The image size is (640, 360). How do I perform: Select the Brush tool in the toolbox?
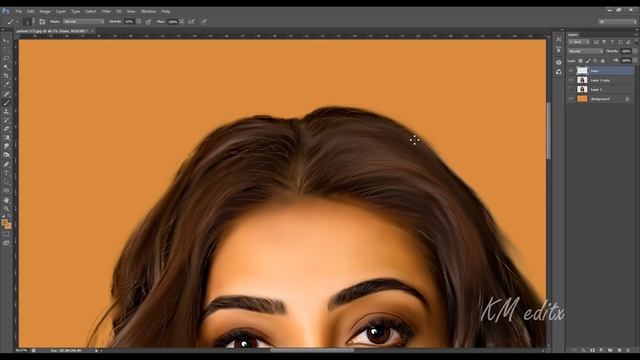[6, 102]
